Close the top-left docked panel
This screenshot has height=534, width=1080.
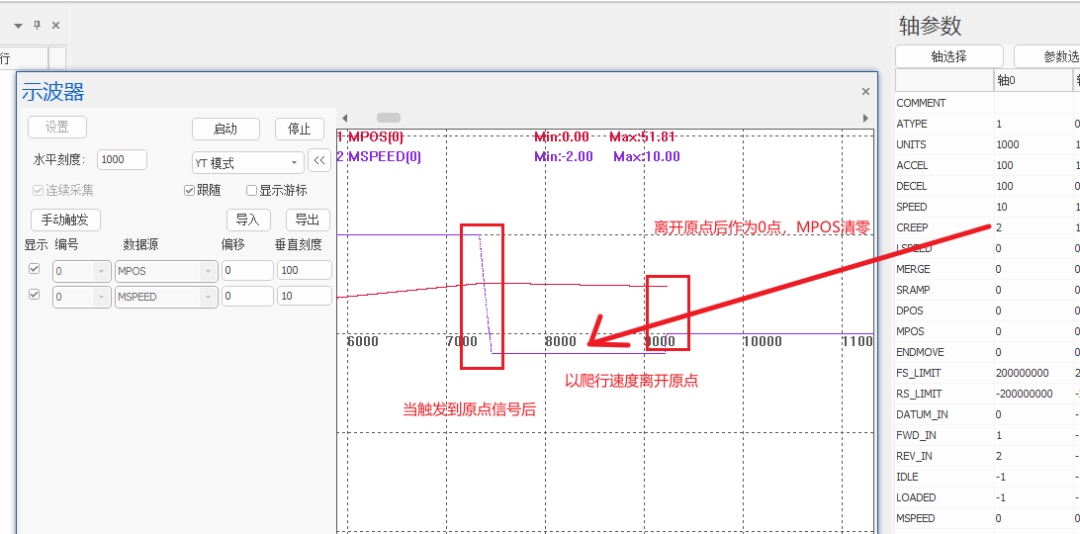click(56, 25)
